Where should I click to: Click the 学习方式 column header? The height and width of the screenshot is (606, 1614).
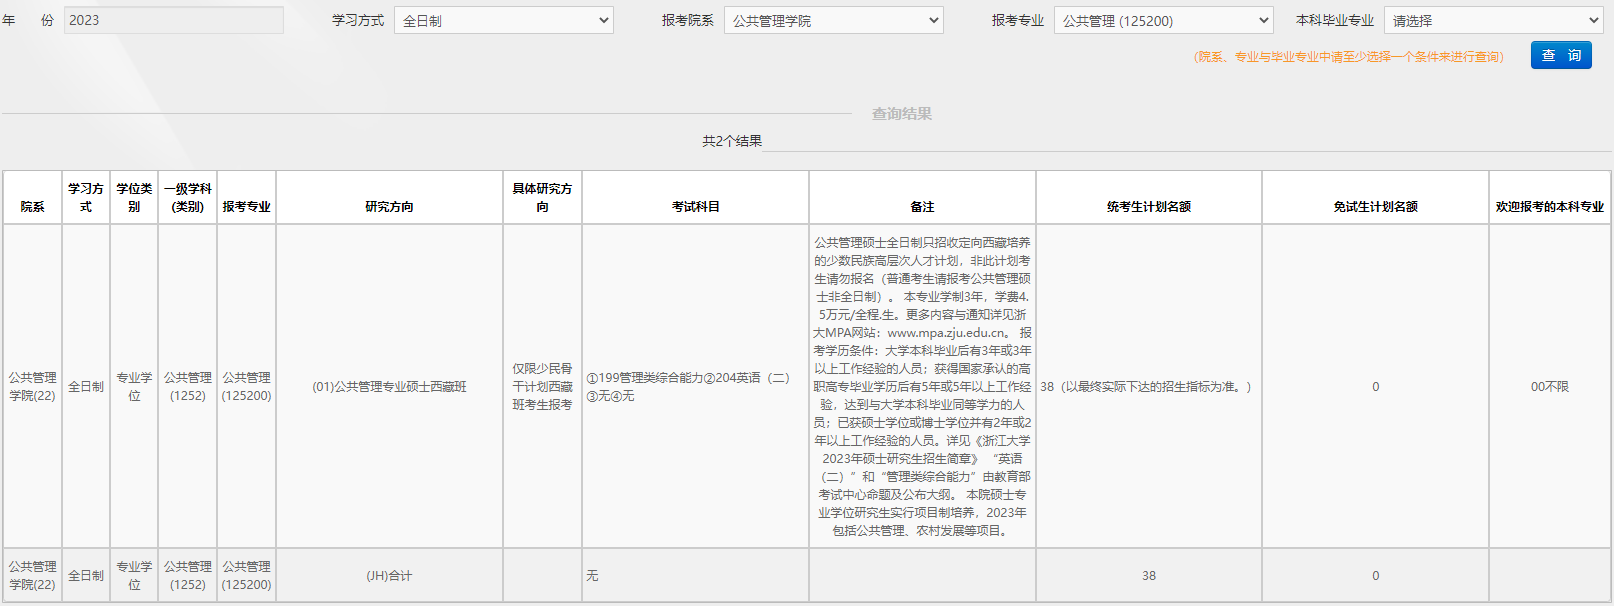pos(86,198)
